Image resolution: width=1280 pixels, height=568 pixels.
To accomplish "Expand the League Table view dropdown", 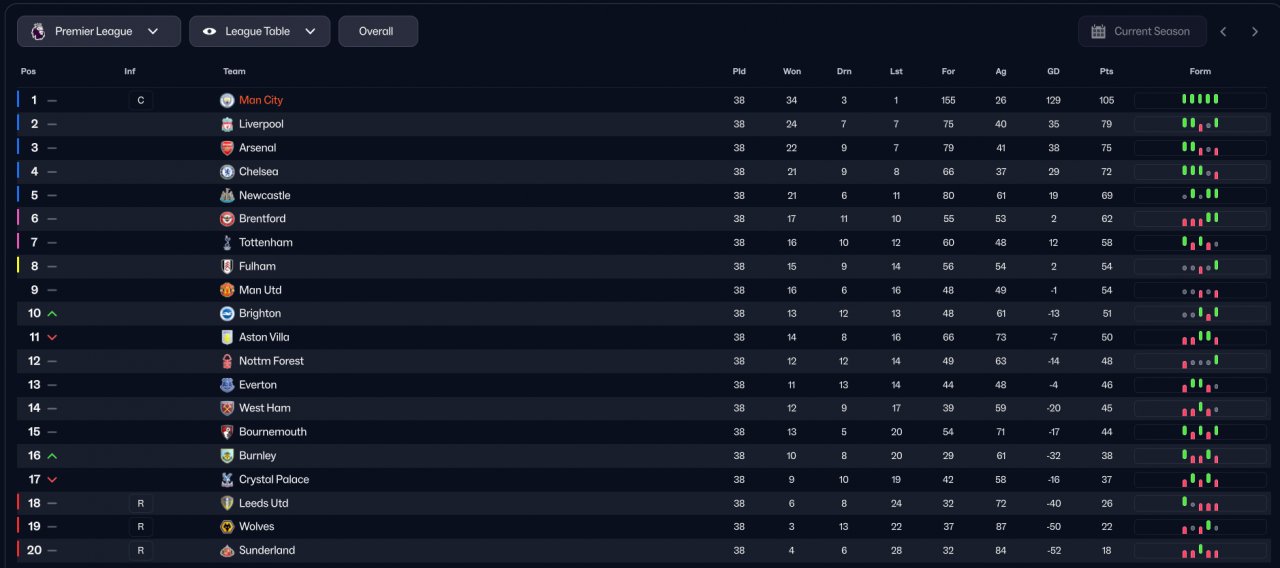I will [x=260, y=31].
